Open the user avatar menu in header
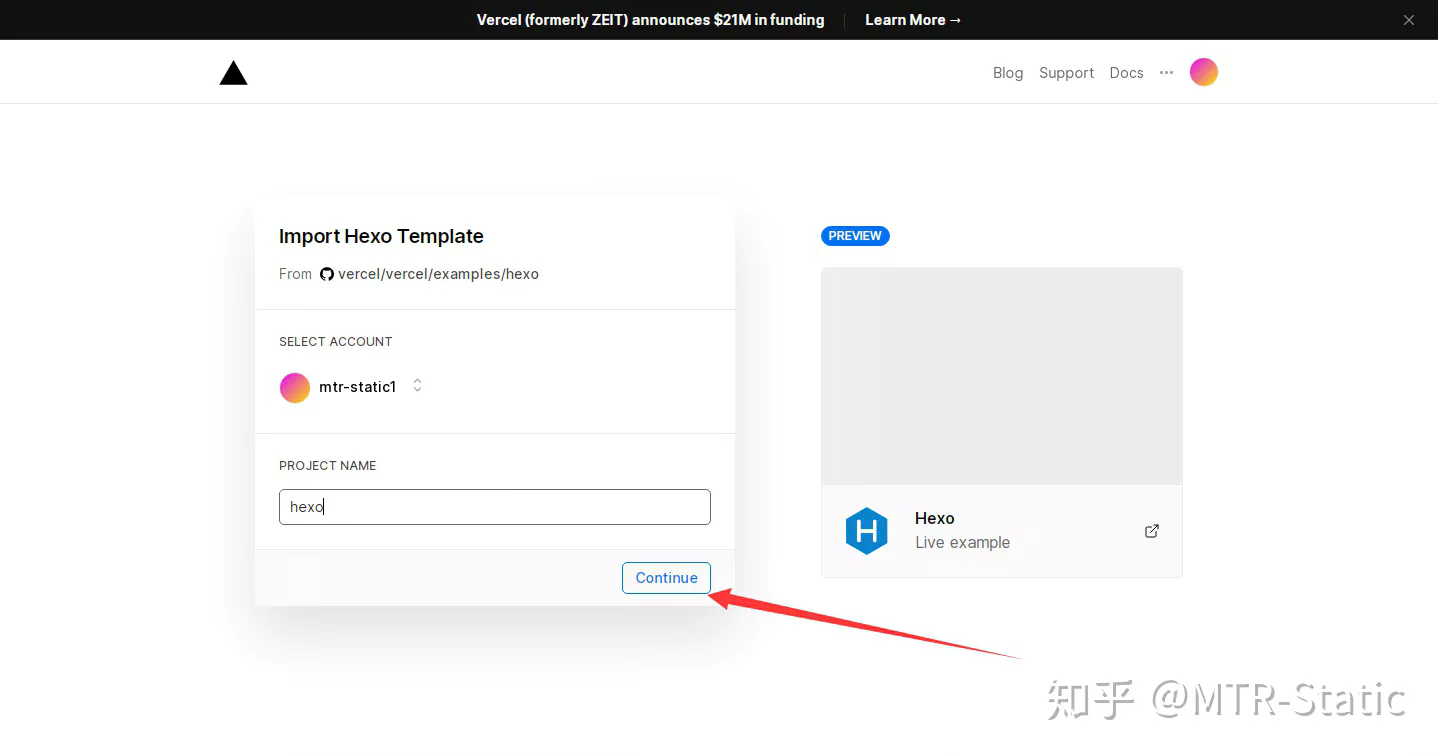Screen dimensions: 1438x754 click(x=1203, y=72)
